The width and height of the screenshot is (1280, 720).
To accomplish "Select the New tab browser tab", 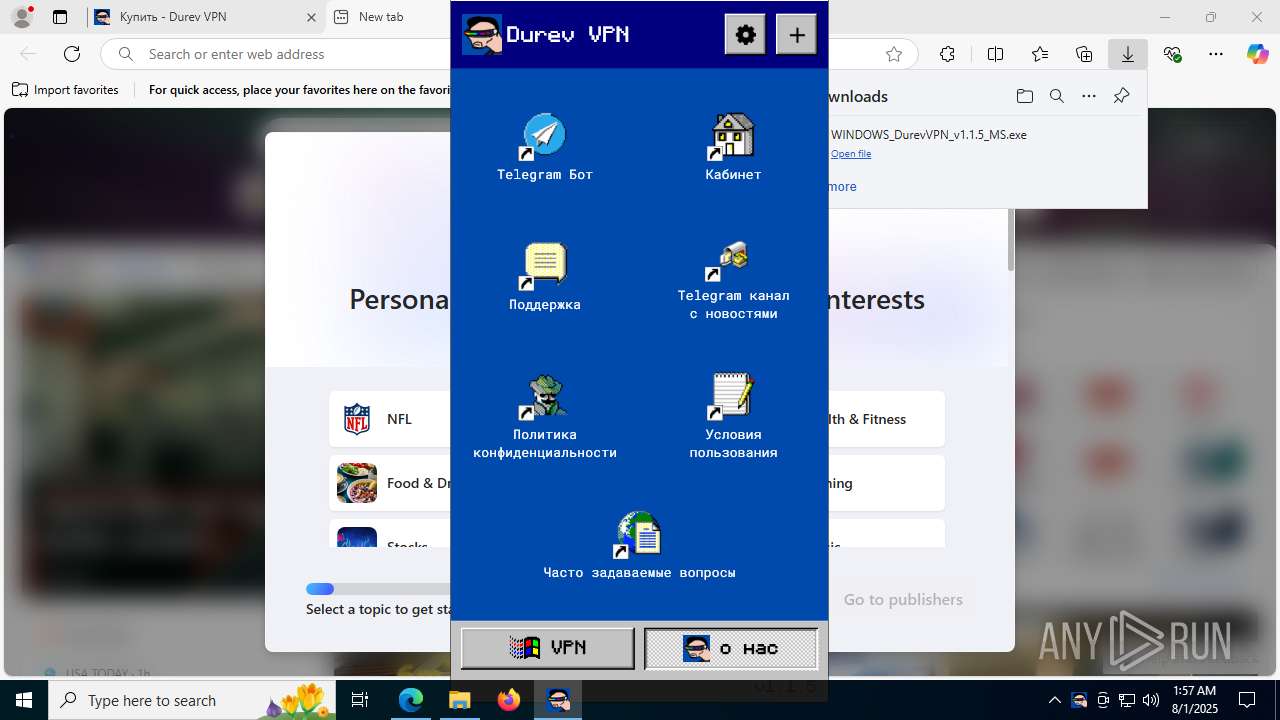I will pyautogui.click(x=388, y=17).
